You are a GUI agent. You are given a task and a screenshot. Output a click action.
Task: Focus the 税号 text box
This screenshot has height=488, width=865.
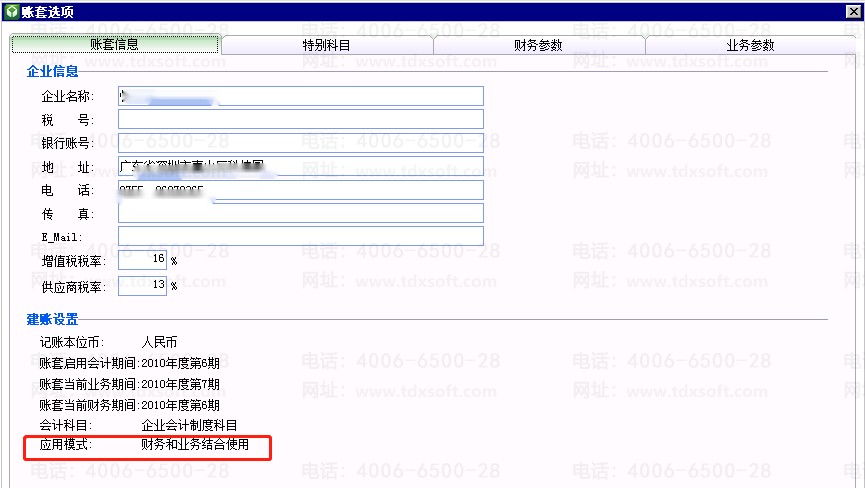pyautogui.click(x=300, y=120)
